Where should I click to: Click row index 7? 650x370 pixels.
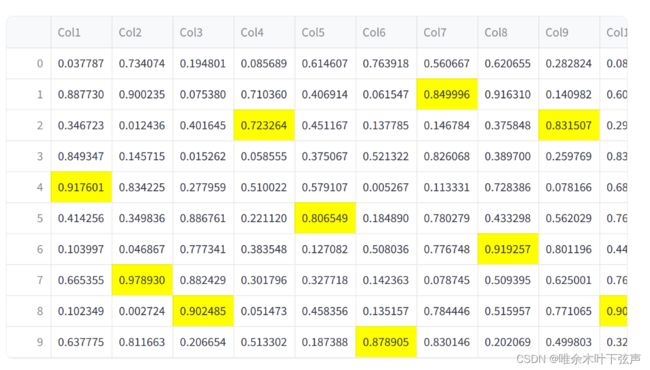click(29, 280)
